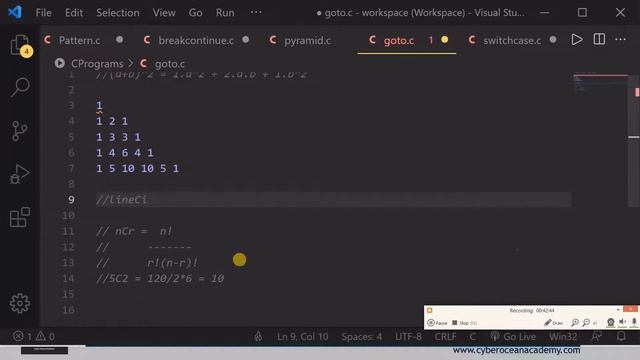Open the Extensions view

20,217
